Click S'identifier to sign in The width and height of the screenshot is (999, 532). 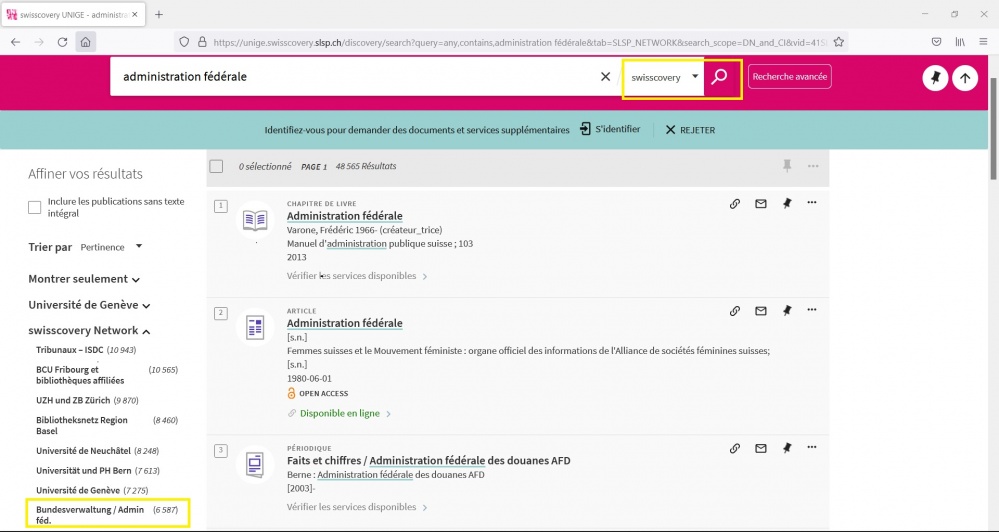click(610, 130)
